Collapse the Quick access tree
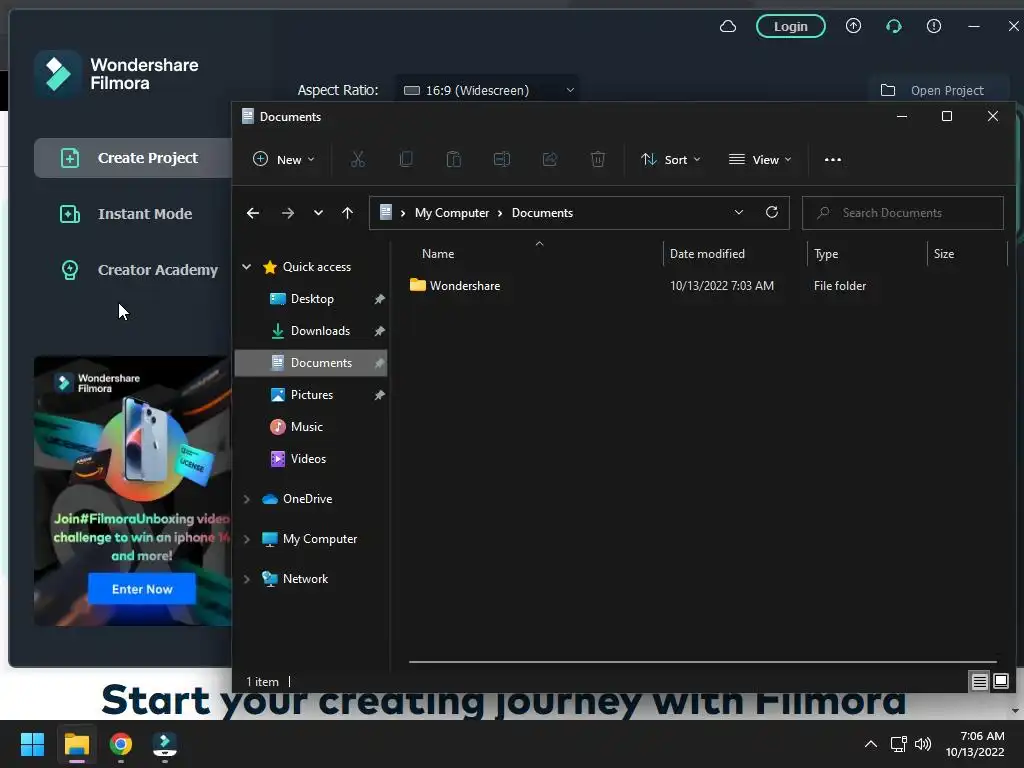Viewport: 1024px width, 768px height. pyautogui.click(x=247, y=266)
